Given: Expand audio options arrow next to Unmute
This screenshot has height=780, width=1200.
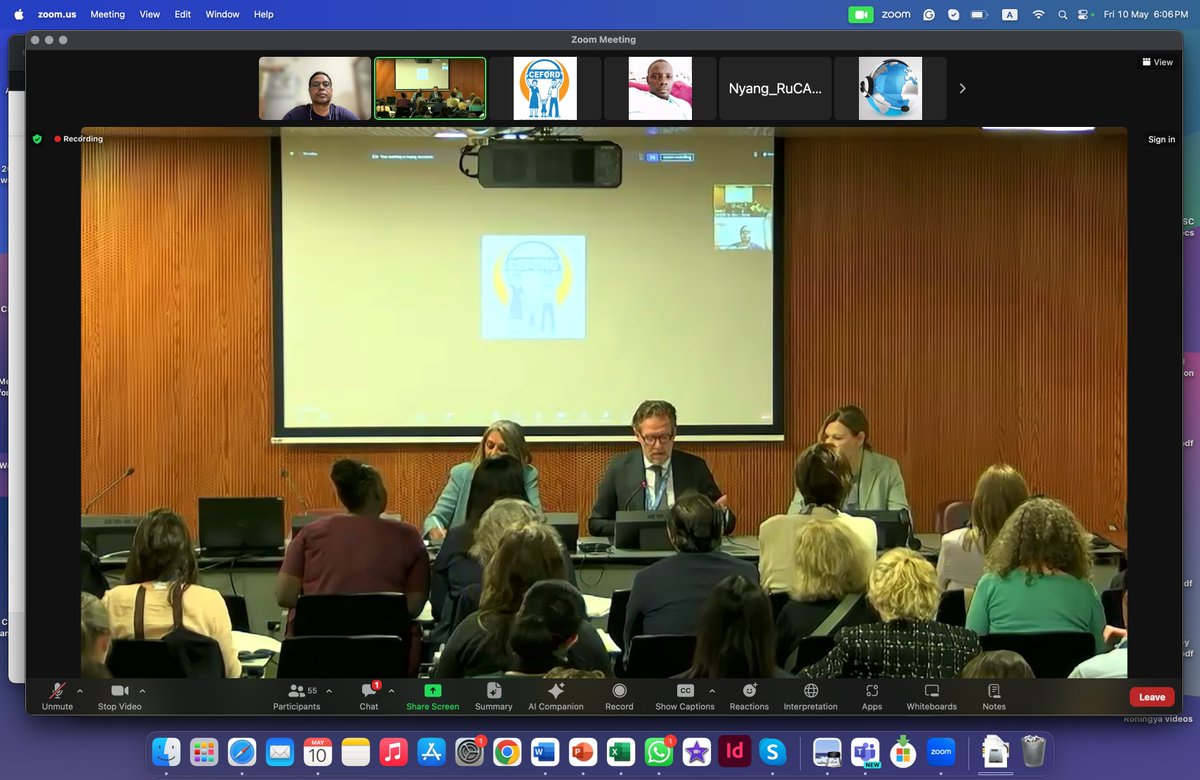Looking at the screenshot, I should (x=80, y=691).
